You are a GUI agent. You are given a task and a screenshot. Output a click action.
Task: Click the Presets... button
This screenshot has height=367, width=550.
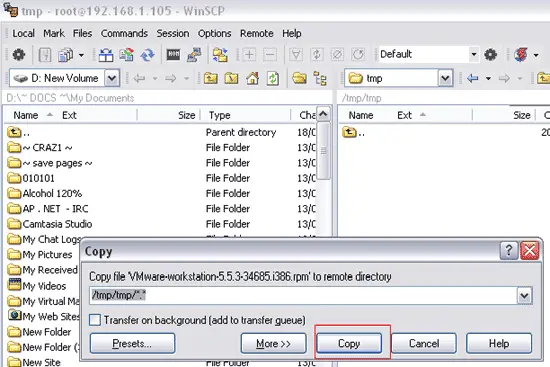(132, 343)
